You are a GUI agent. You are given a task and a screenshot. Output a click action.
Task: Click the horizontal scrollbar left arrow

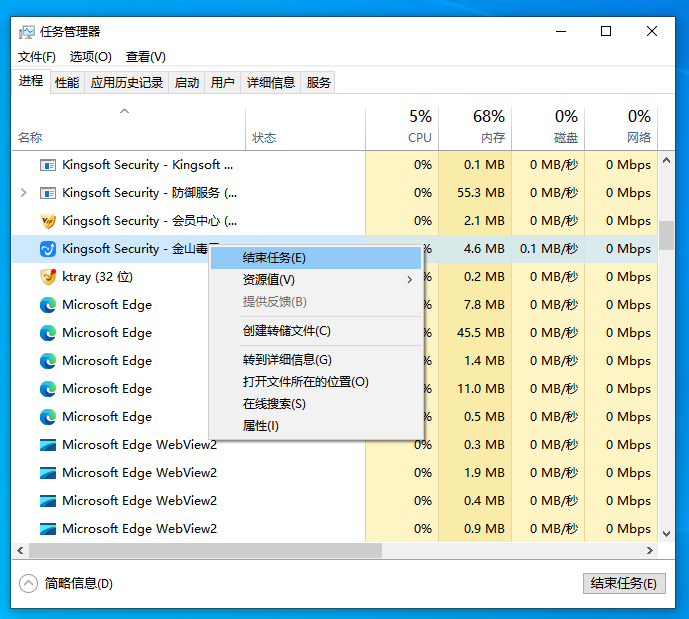tap(20, 550)
